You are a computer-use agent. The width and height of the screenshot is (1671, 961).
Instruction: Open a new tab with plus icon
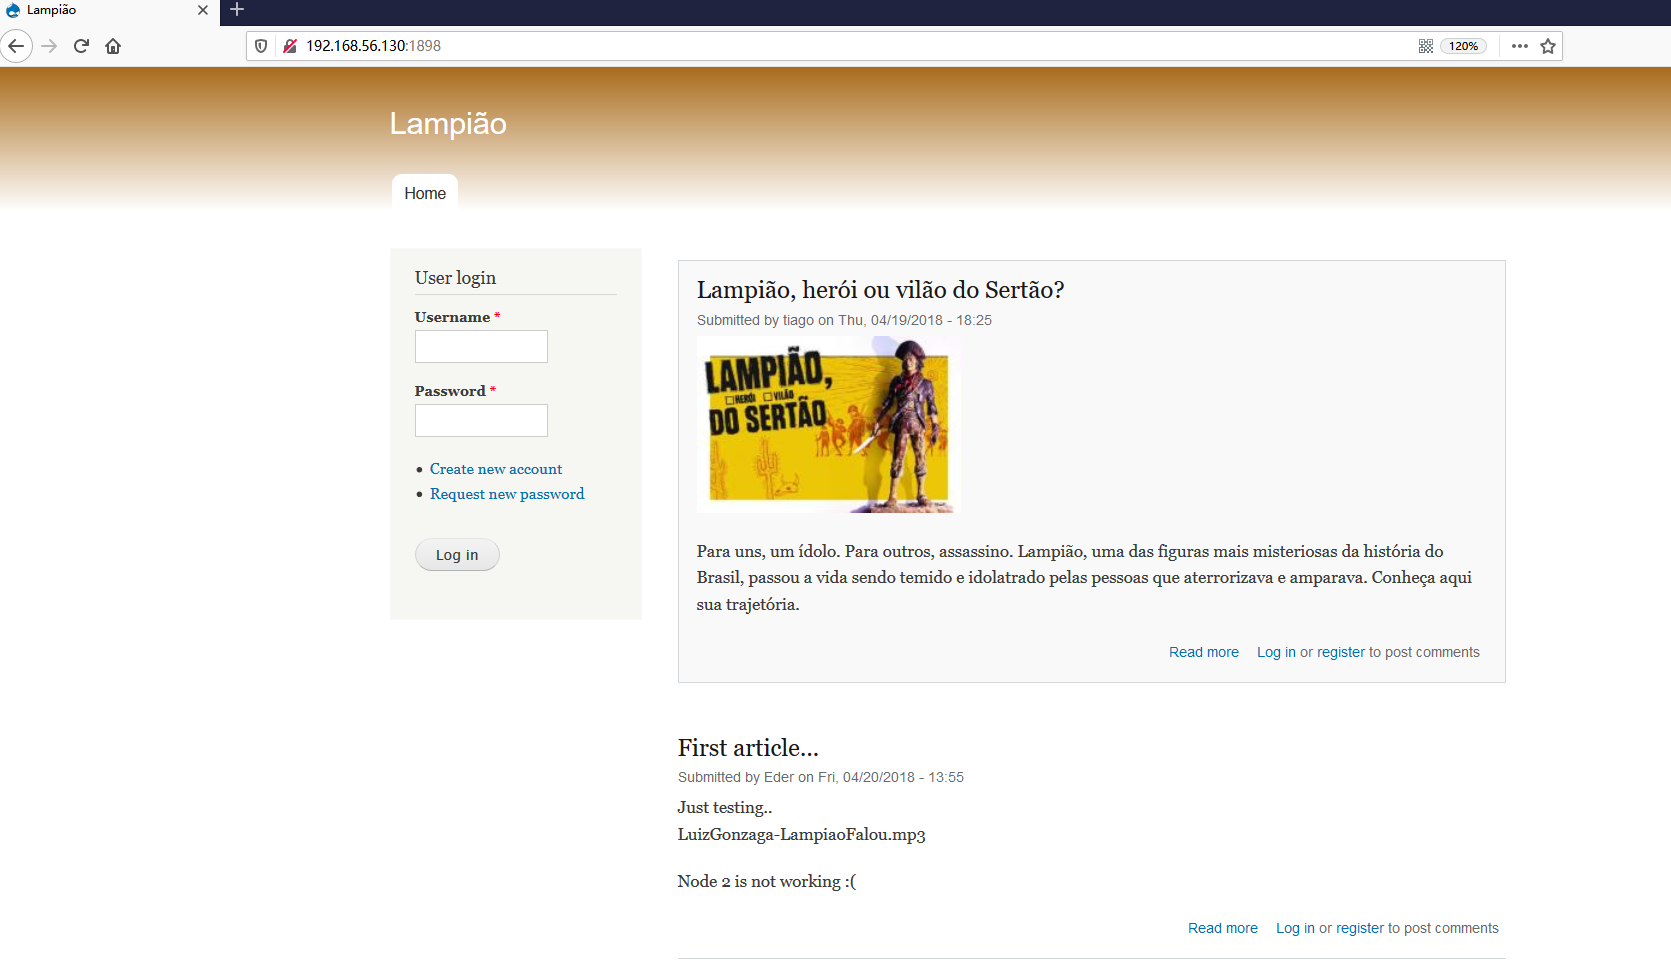[x=237, y=10]
